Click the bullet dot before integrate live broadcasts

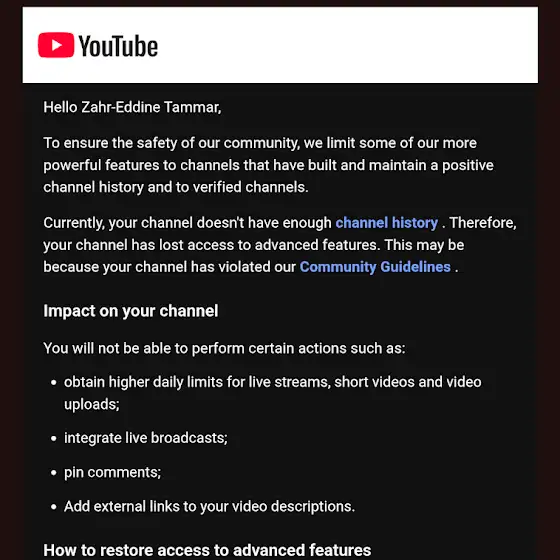[x=54, y=439]
